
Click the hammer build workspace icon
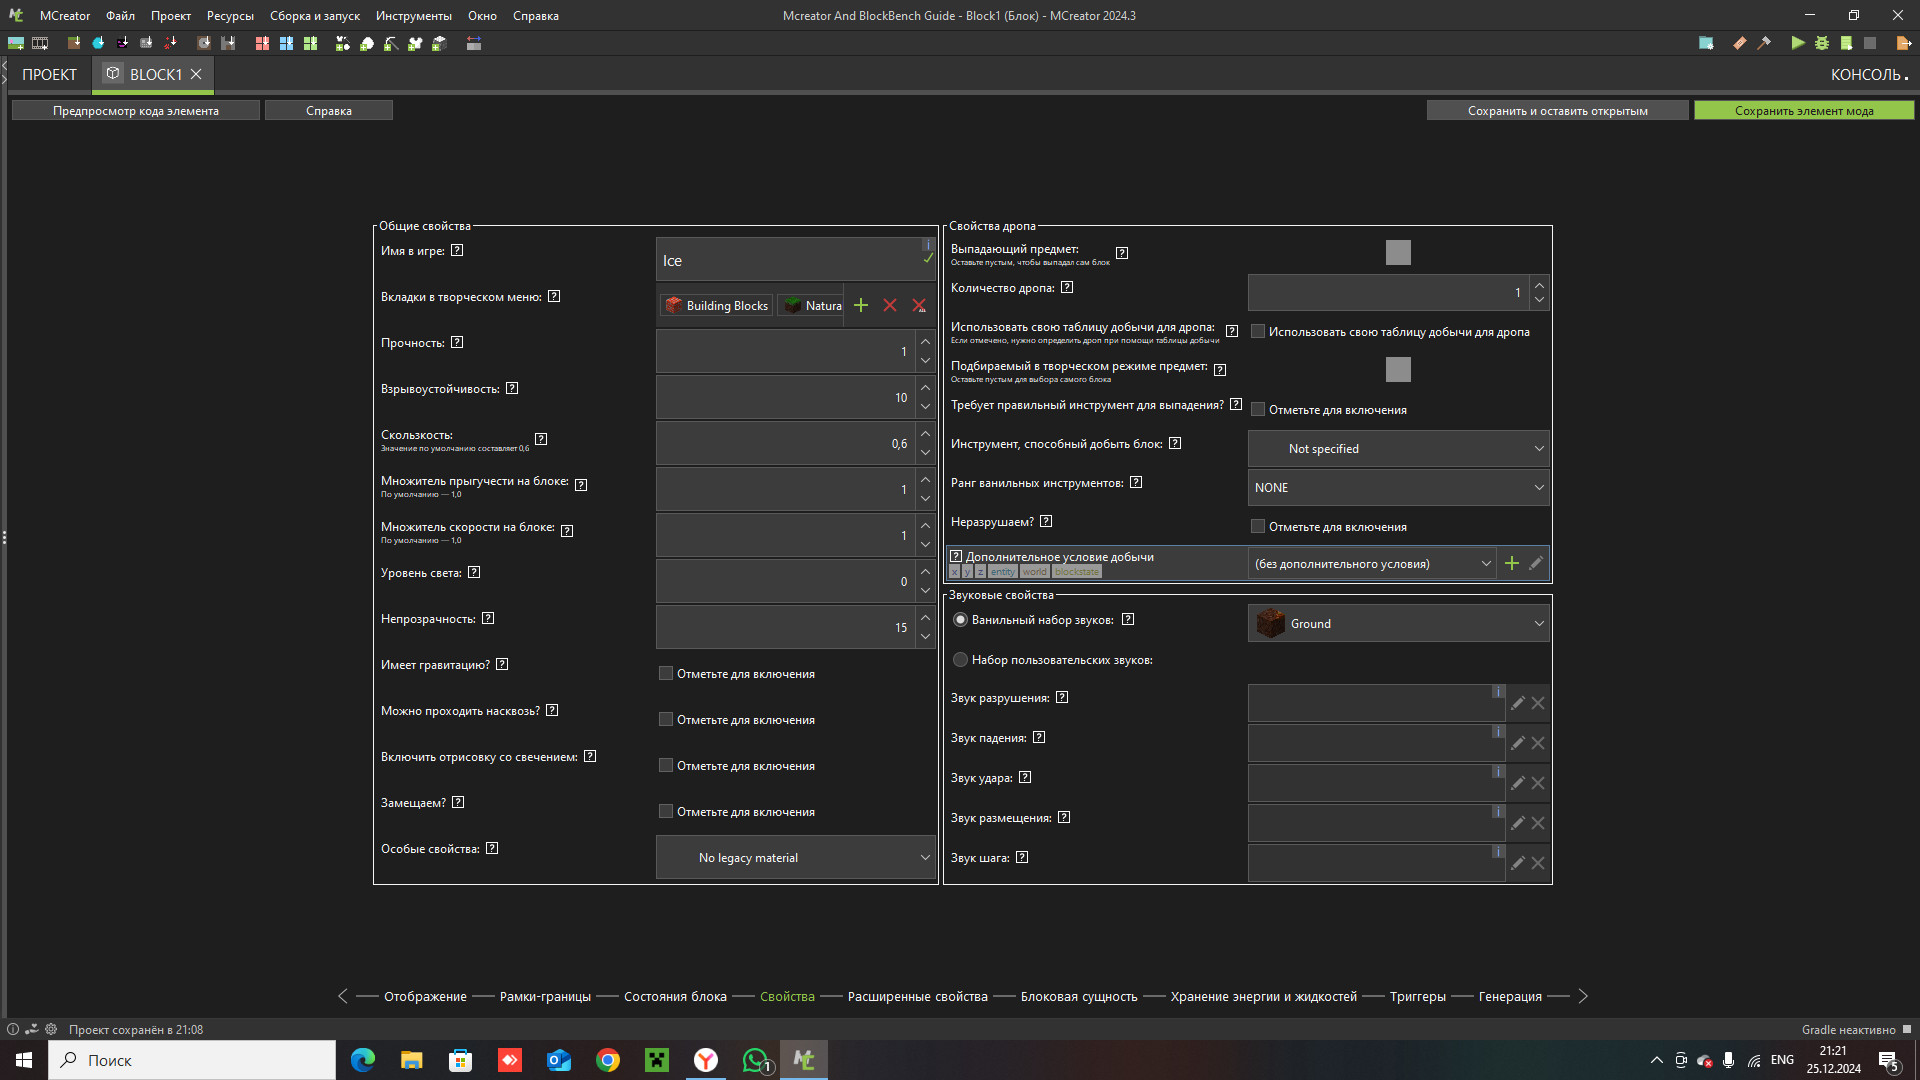[1764, 43]
